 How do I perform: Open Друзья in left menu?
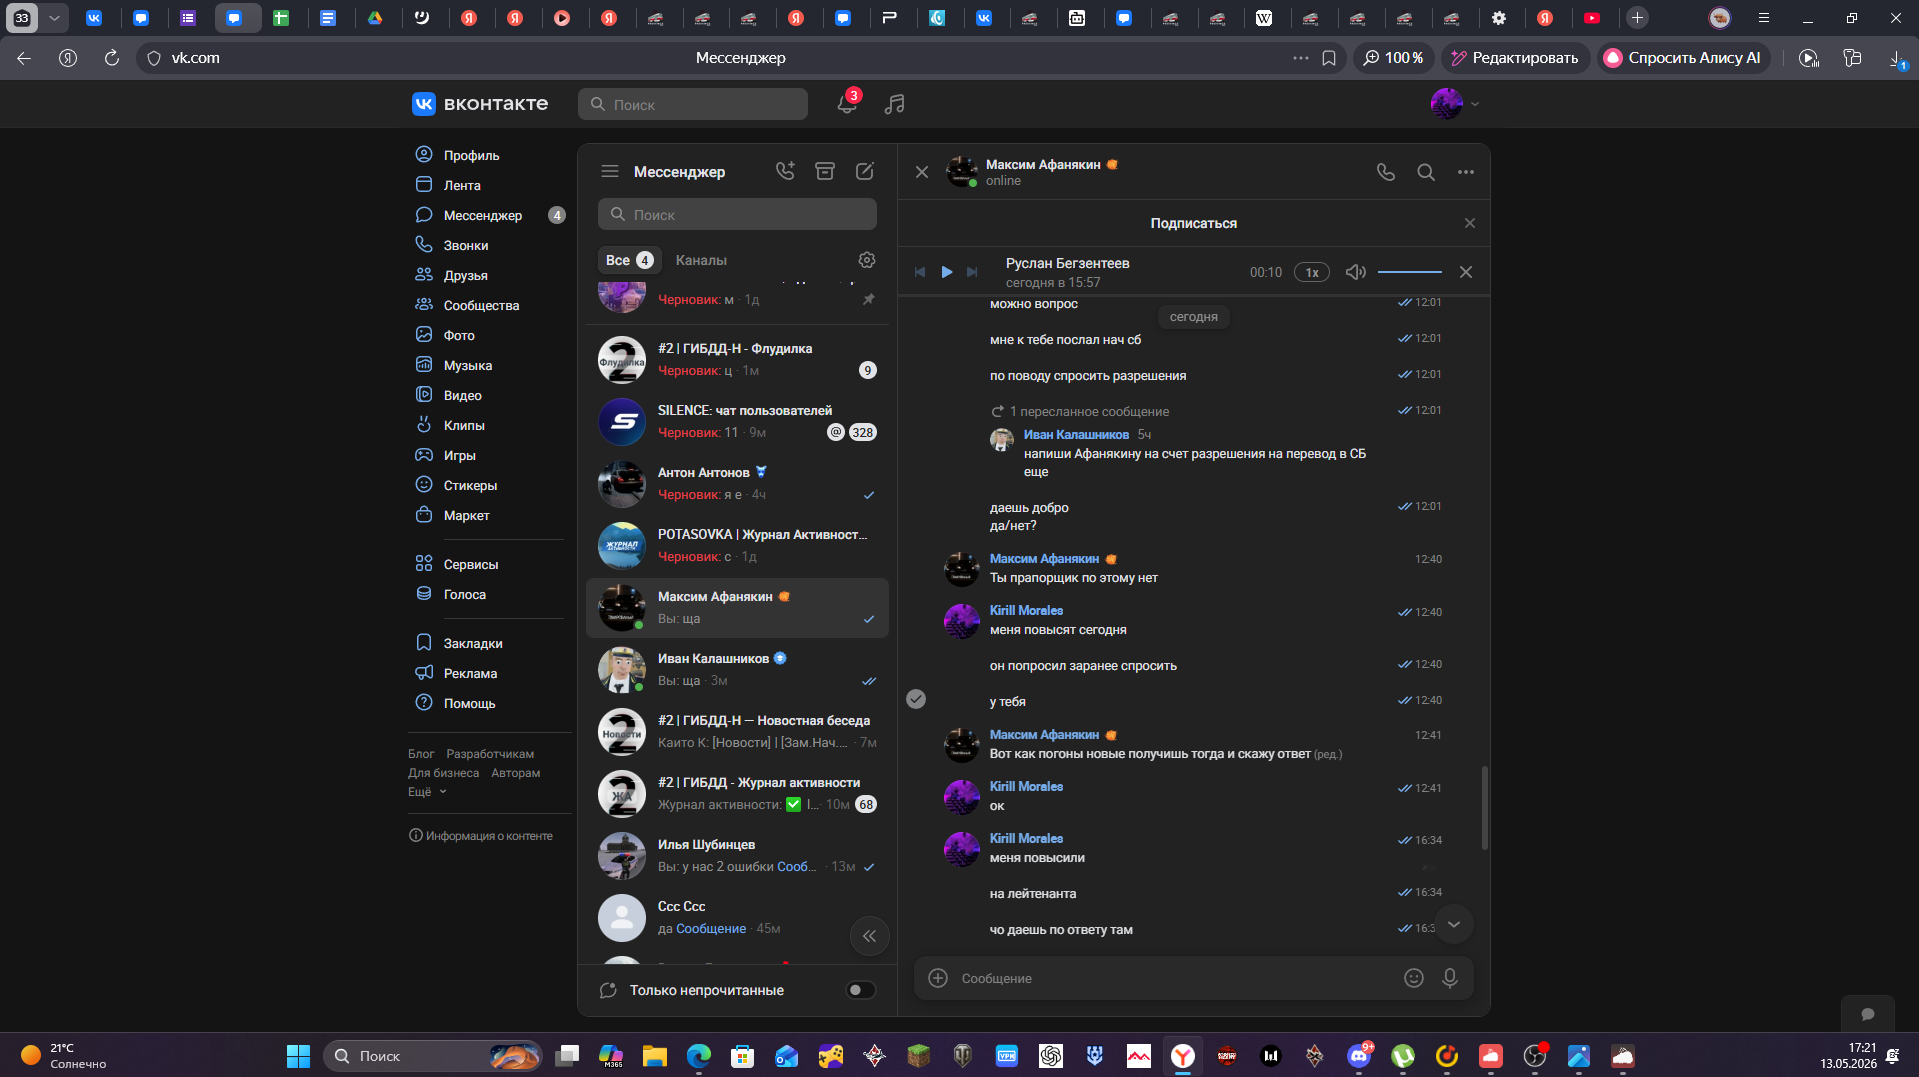pyautogui.click(x=466, y=275)
